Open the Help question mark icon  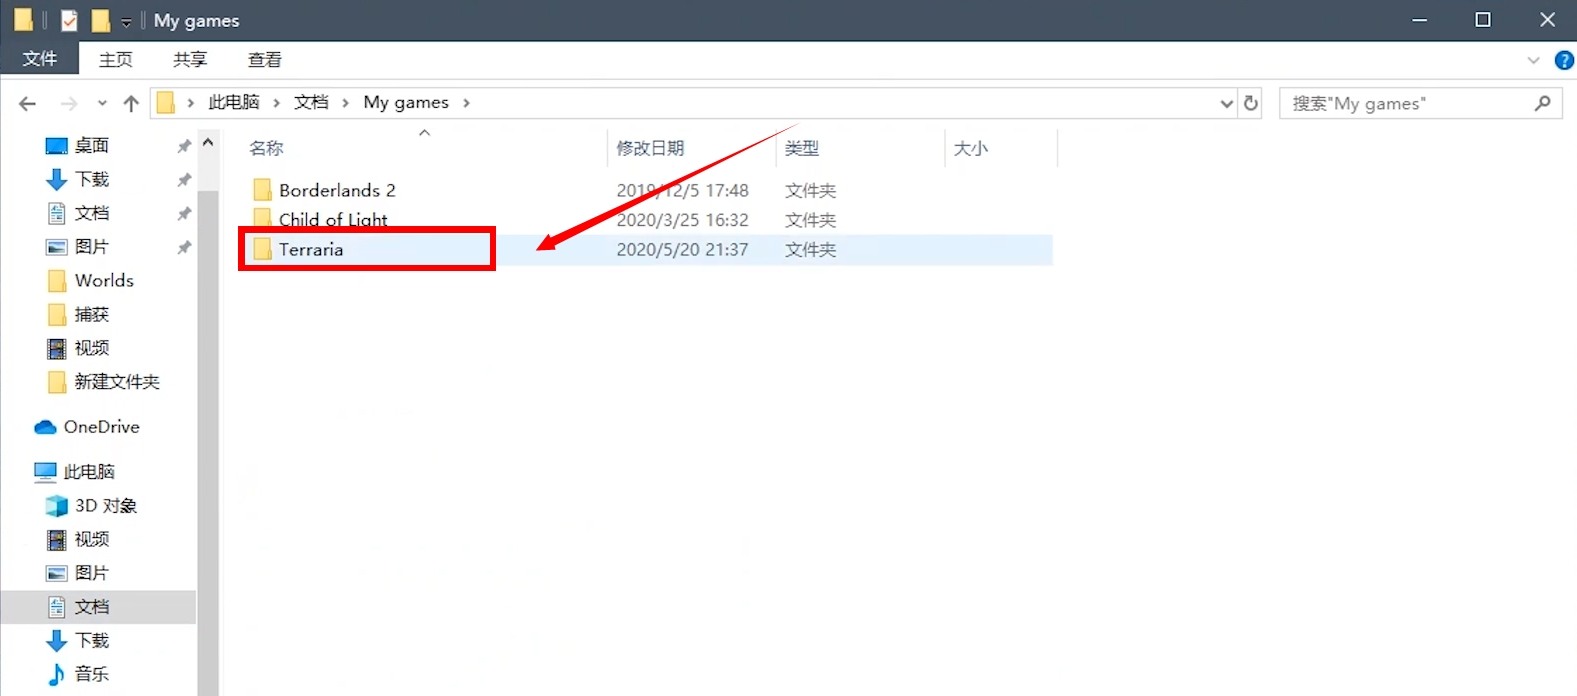coord(1564,61)
